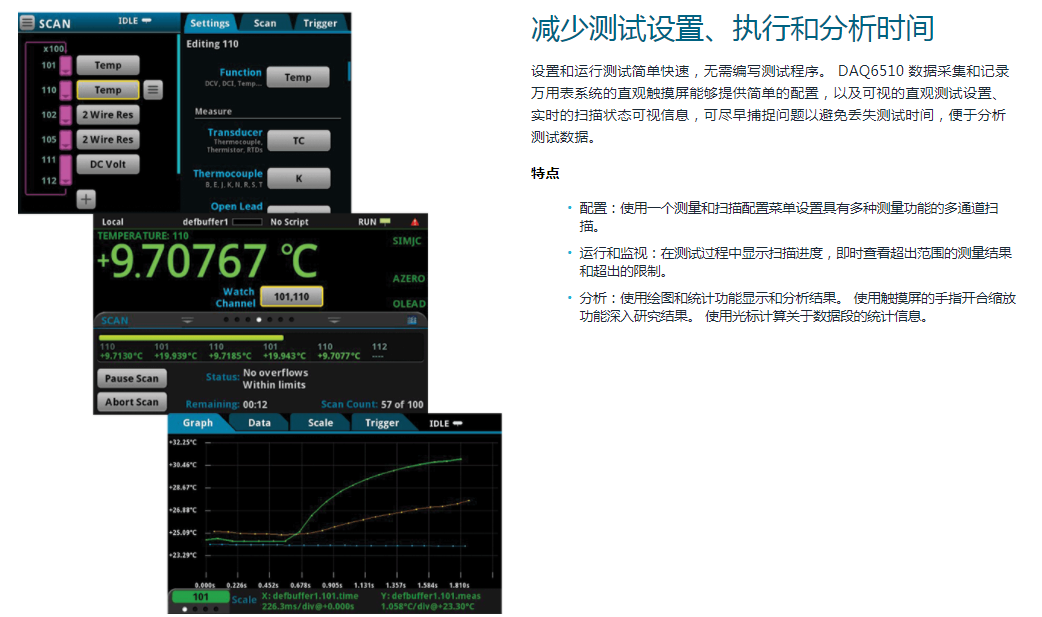Image resolution: width=1042 pixels, height=617 pixels.
Task: Select the pink channel 105 block
Action: tap(65, 140)
